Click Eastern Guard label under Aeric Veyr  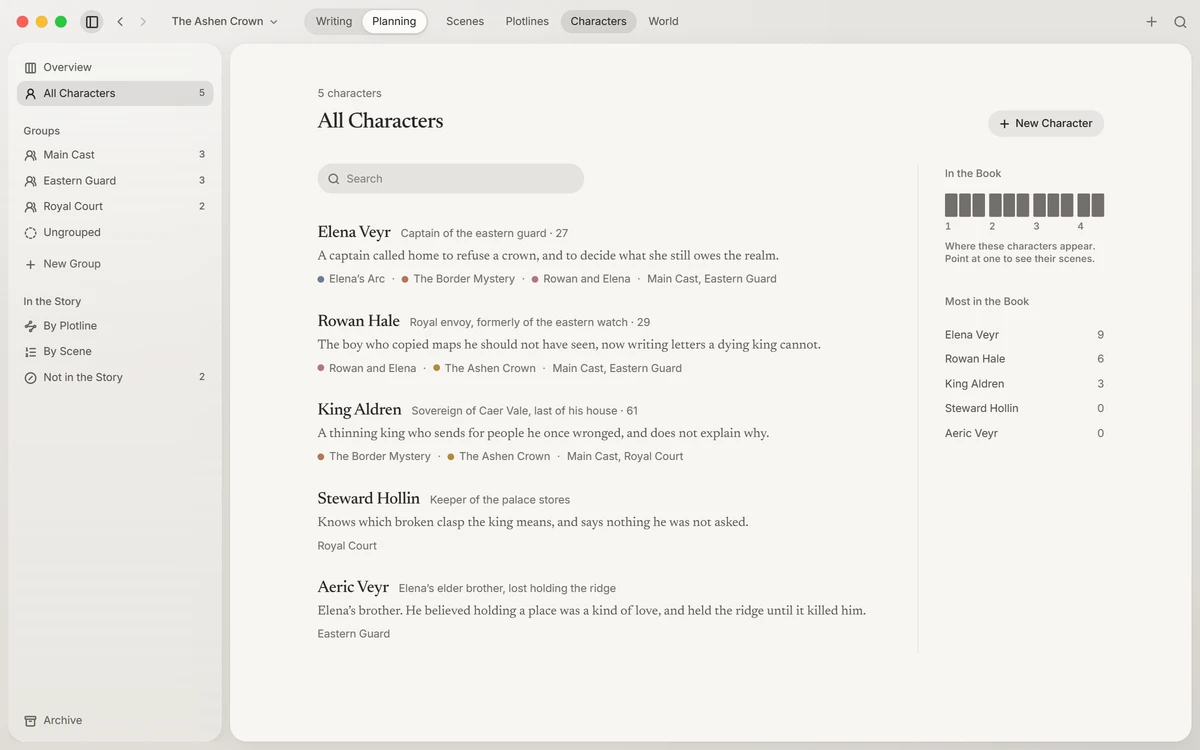[x=354, y=634]
